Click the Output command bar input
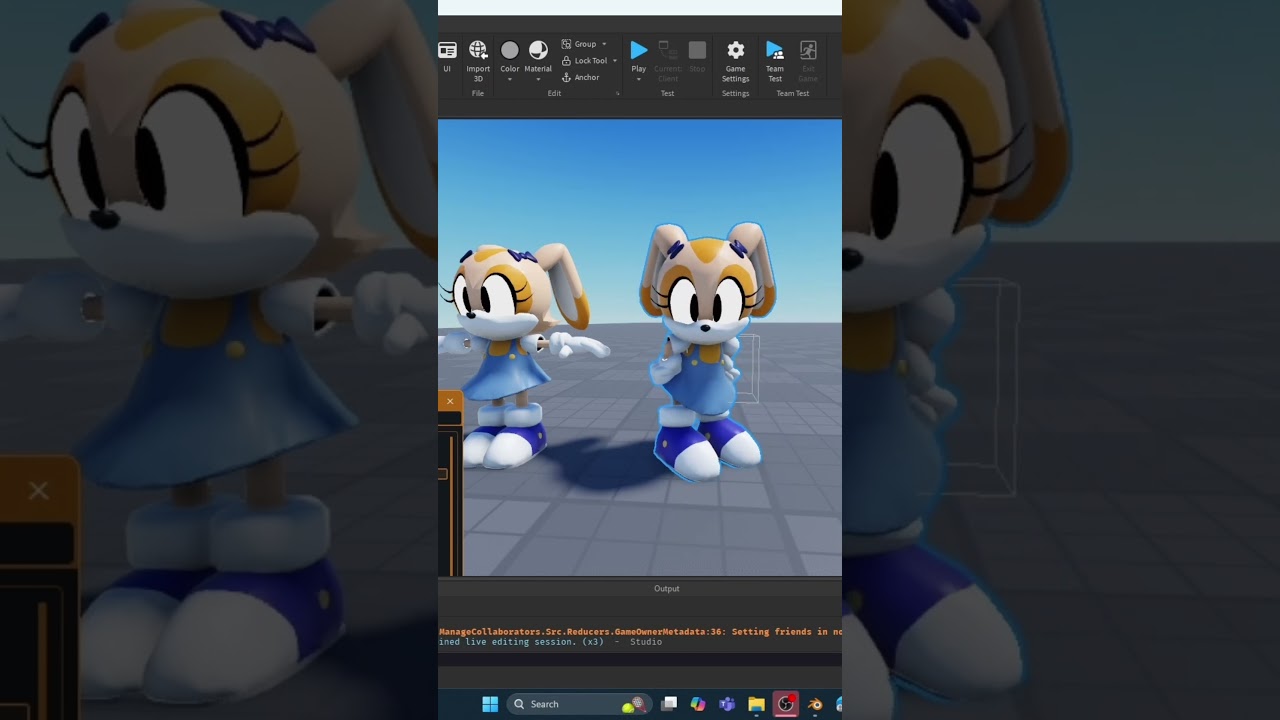This screenshot has height=720, width=1280. click(640, 660)
